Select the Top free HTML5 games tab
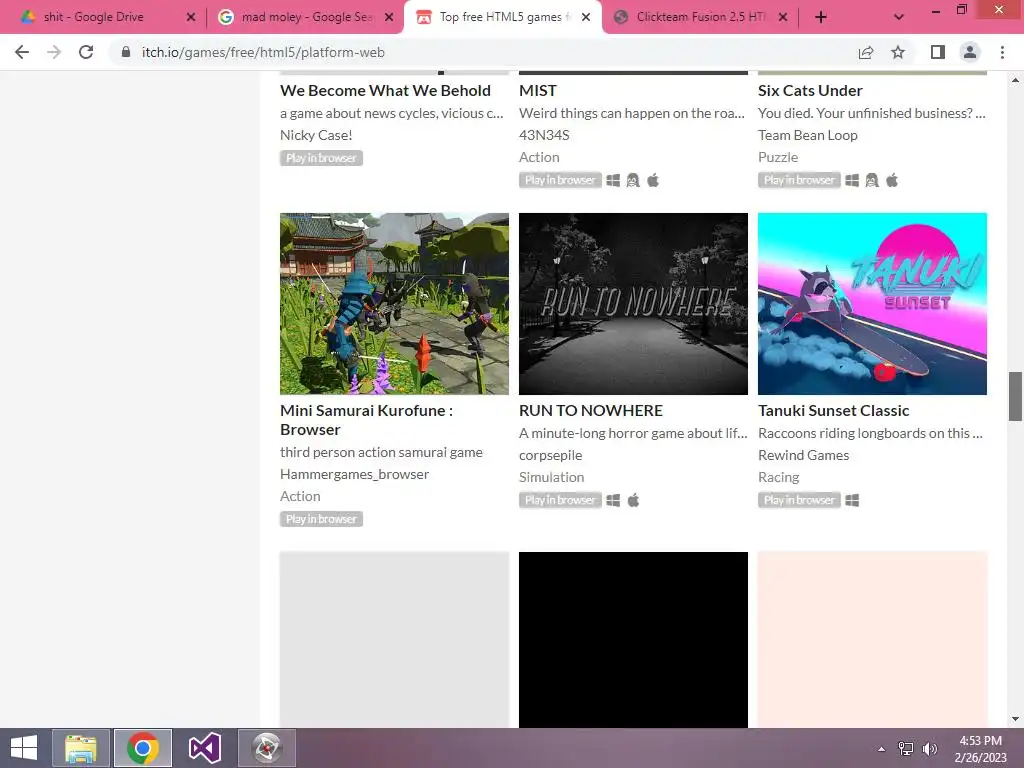This screenshot has height=768, width=1024. [500, 17]
